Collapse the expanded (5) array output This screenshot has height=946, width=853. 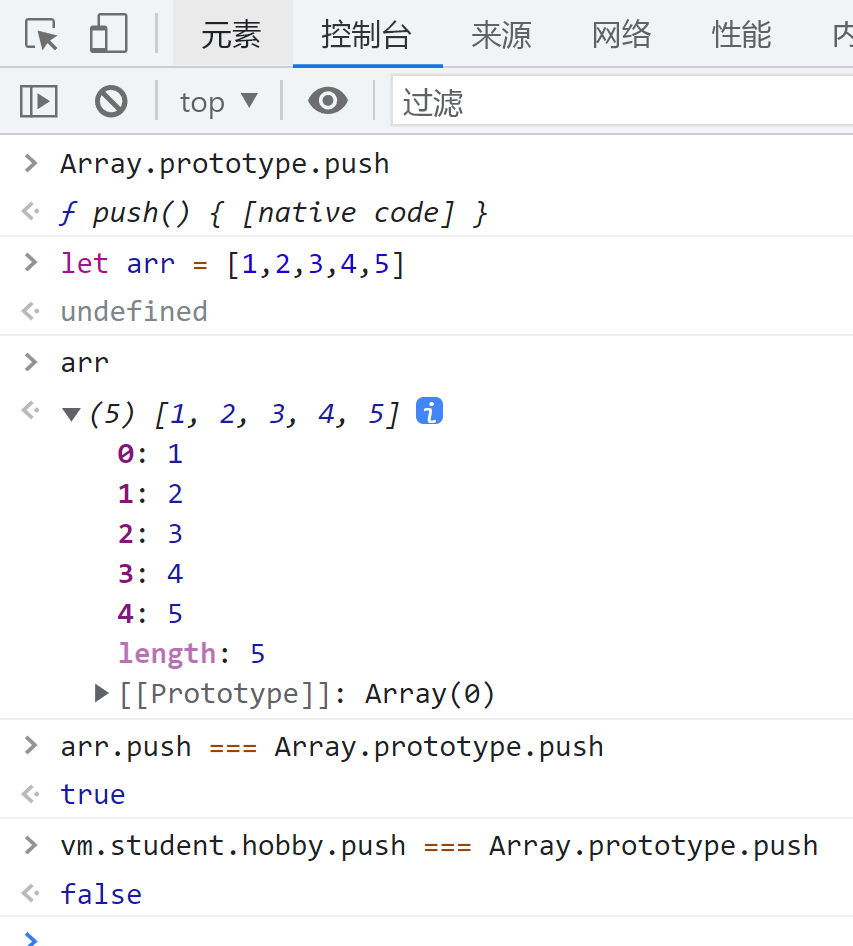pos(71,414)
